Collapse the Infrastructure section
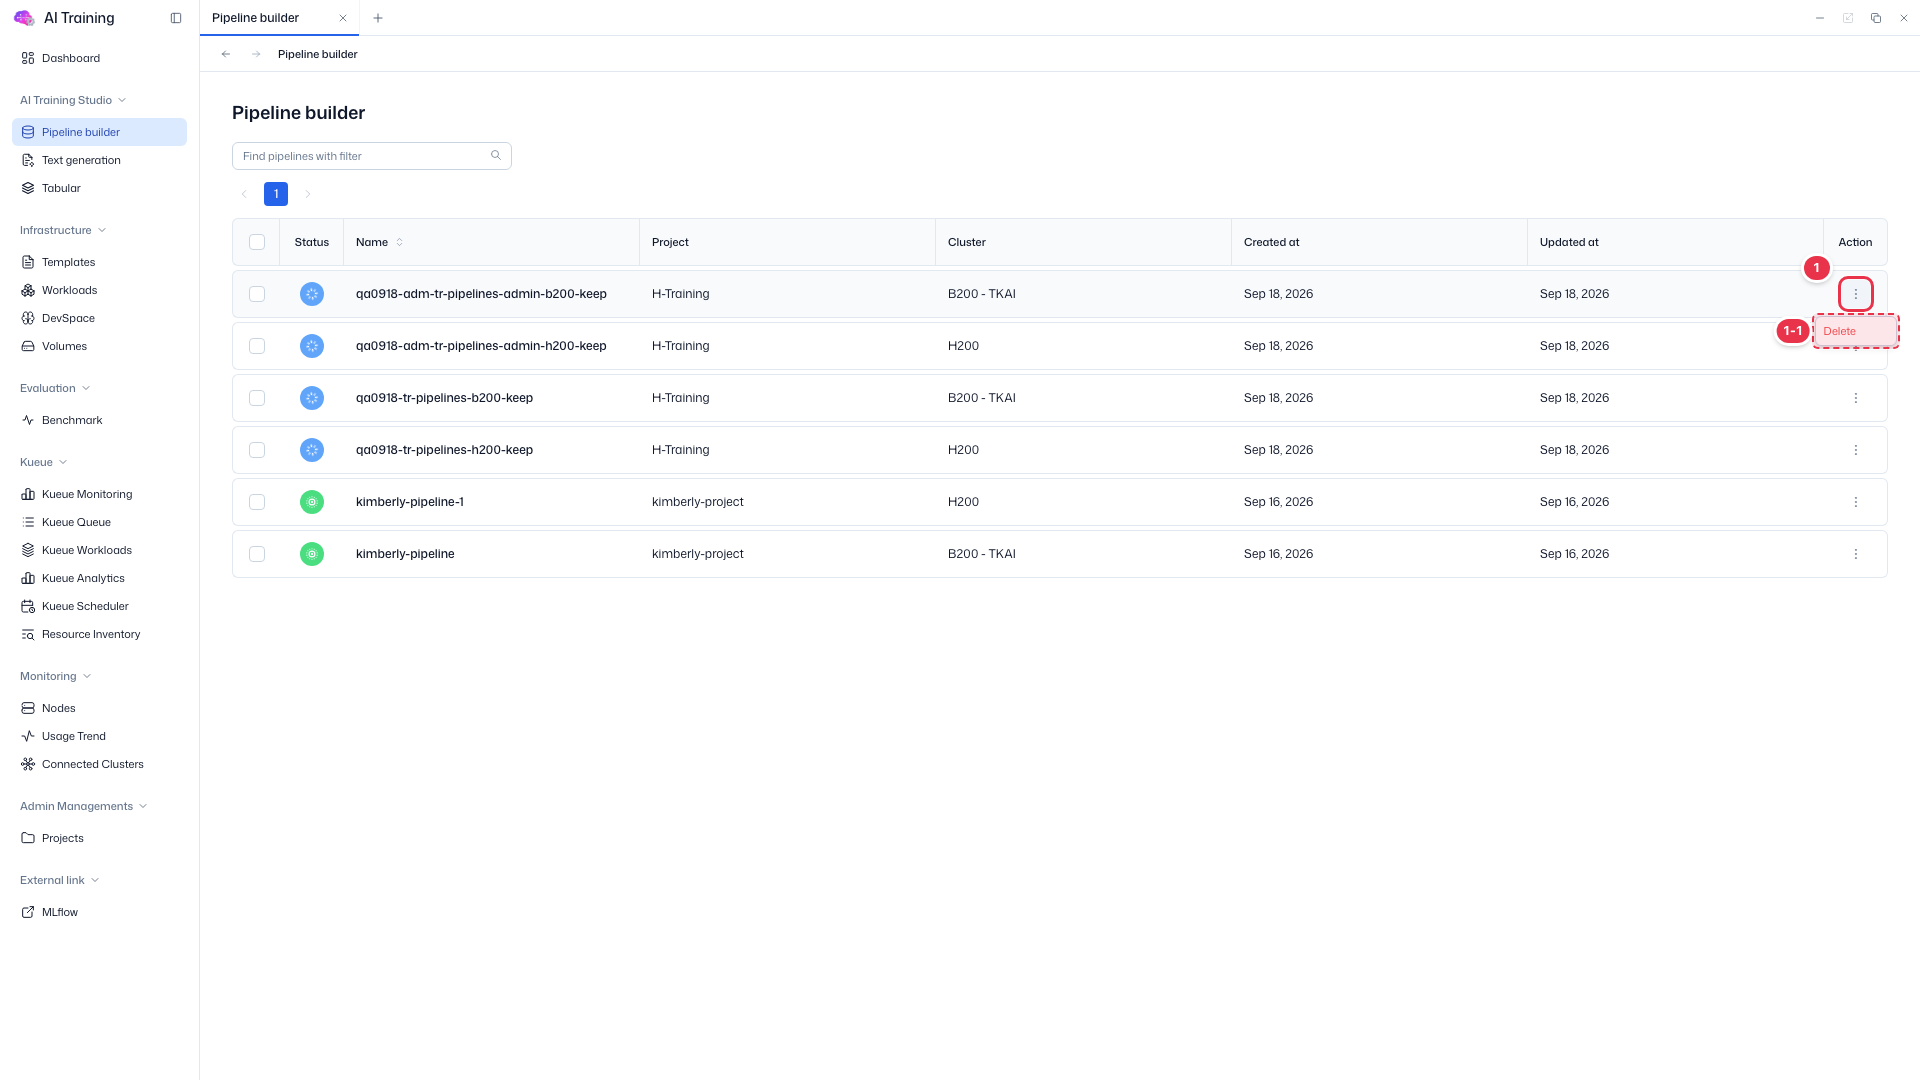The image size is (1920, 1080). click(x=63, y=230)
